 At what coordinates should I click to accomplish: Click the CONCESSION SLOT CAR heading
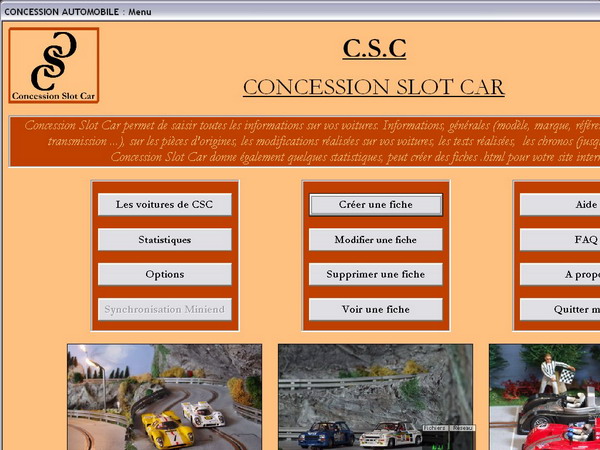(x=373, y=87)
